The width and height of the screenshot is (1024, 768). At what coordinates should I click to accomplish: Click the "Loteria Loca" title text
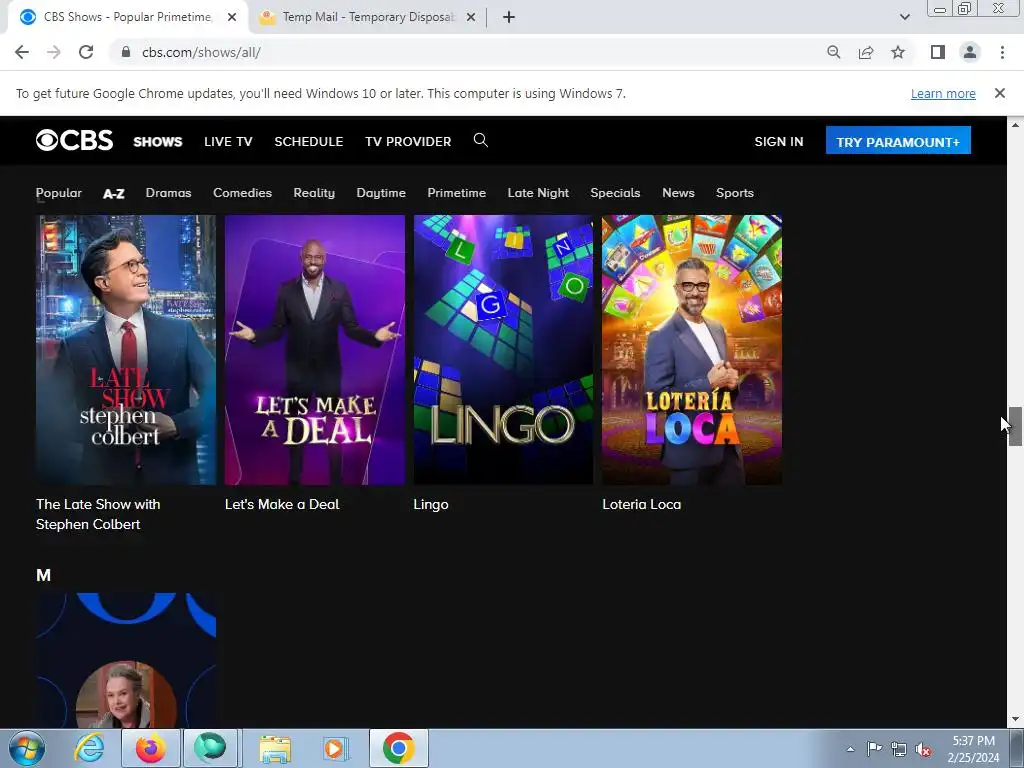641,504
